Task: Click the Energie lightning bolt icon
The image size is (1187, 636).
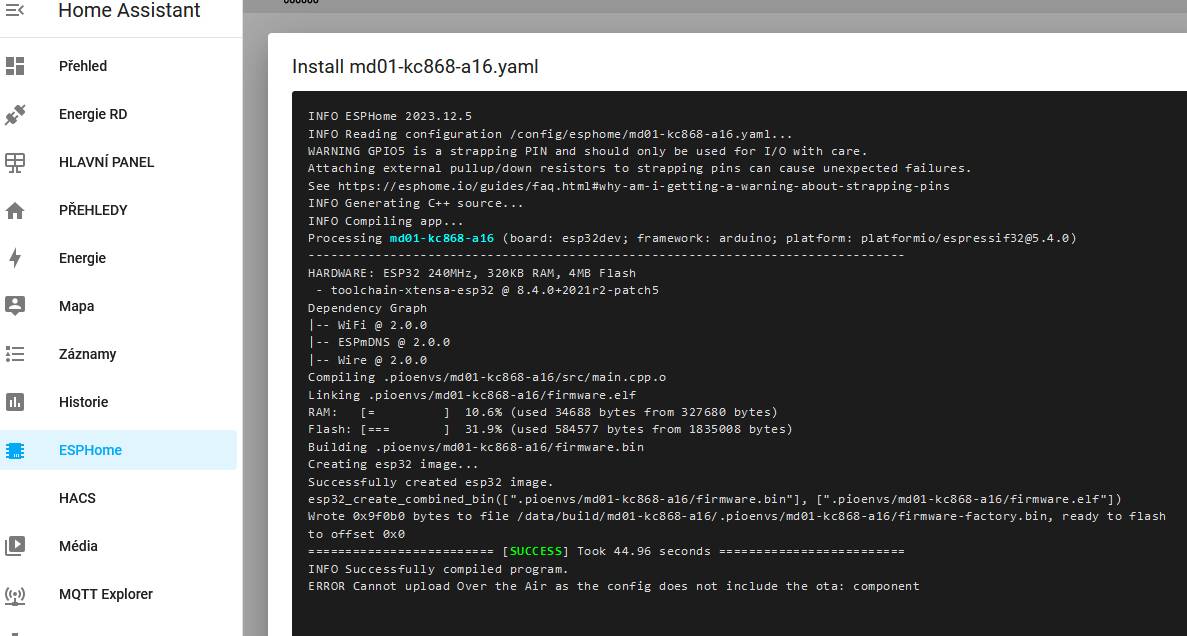Action: point(15,258)
